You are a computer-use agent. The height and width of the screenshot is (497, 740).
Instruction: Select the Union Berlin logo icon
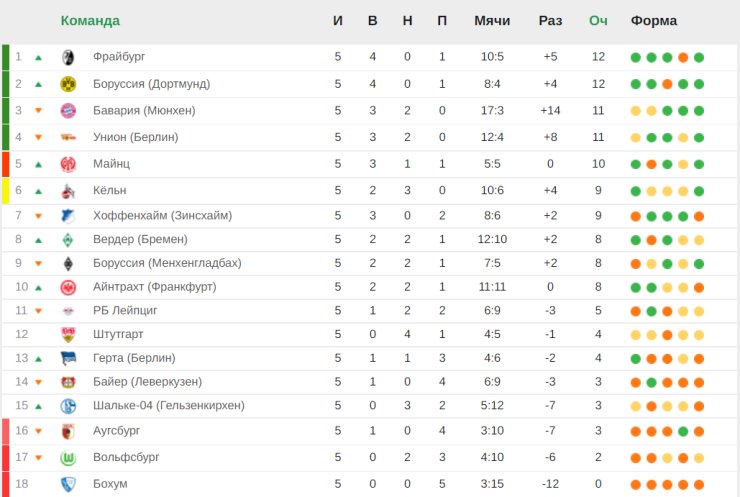pyautogui.click(x=68, y=137)
